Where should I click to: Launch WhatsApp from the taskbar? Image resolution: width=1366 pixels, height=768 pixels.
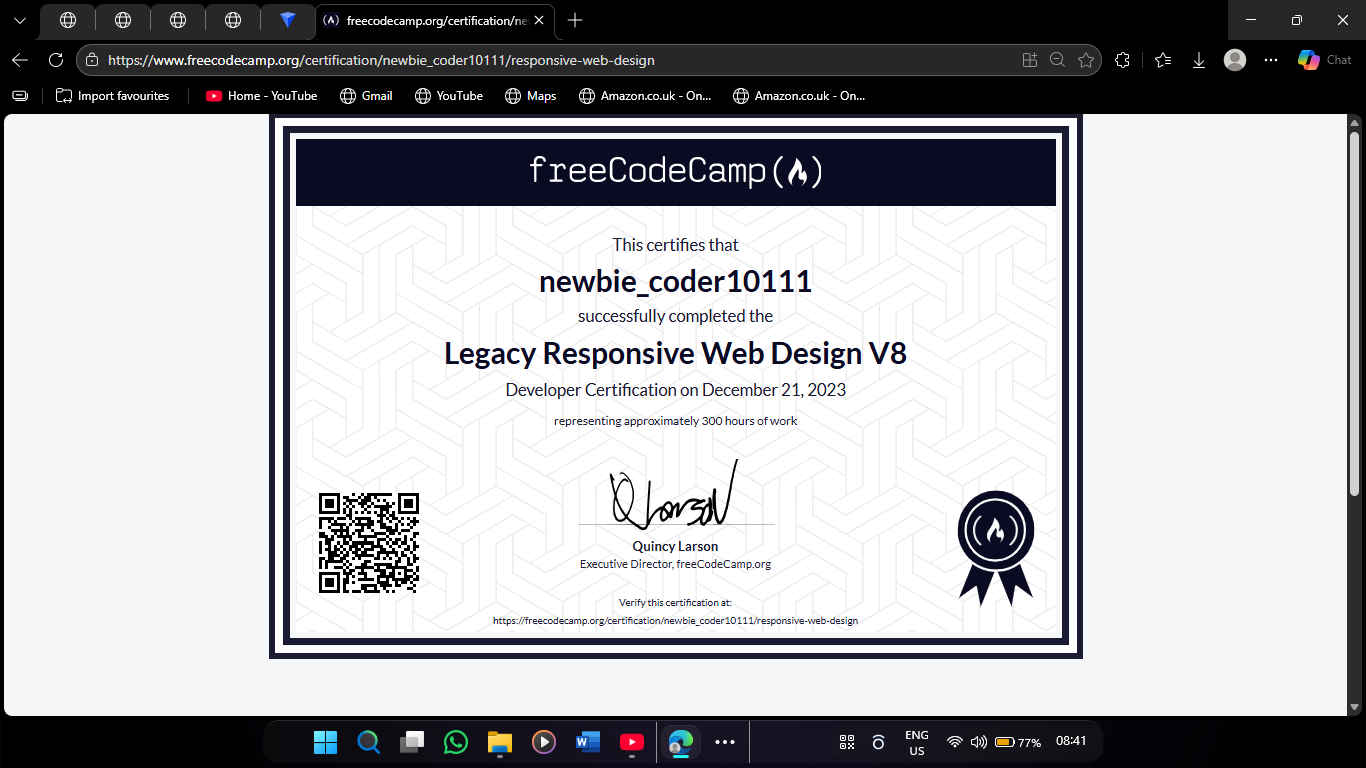point(455,742)
